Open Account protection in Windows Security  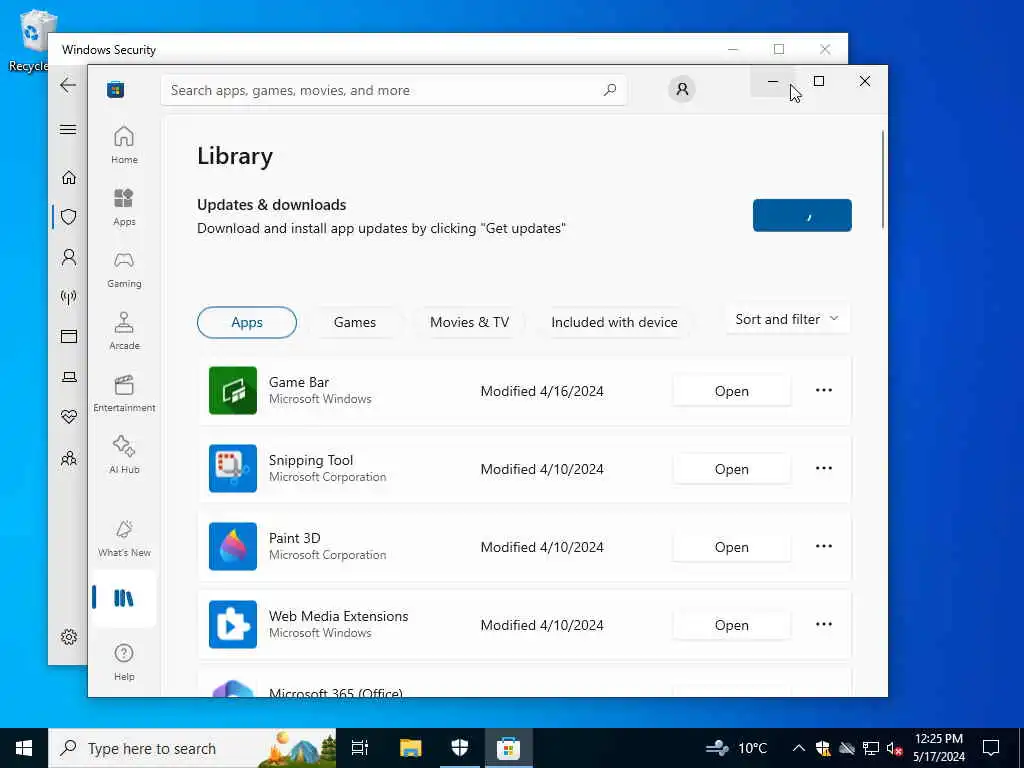69,257
